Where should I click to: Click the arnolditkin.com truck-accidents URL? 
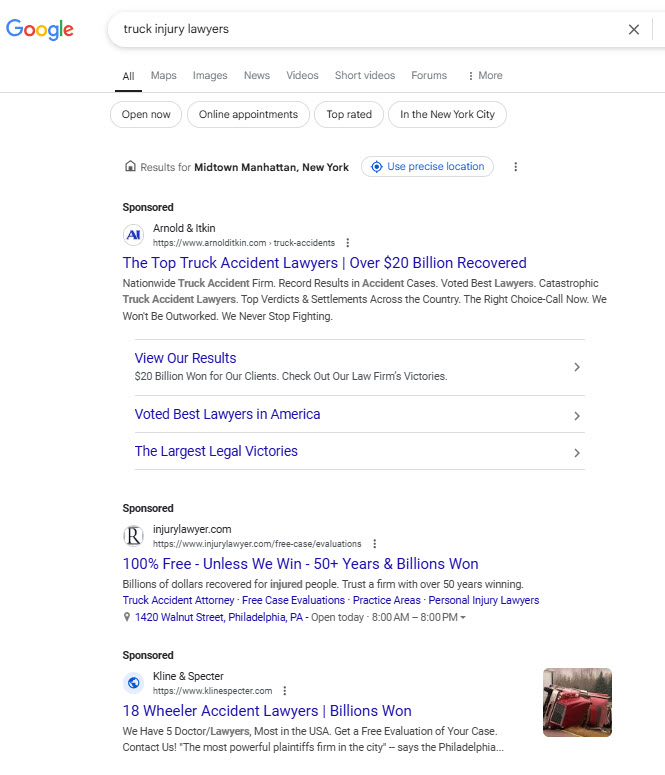point(244,243)
